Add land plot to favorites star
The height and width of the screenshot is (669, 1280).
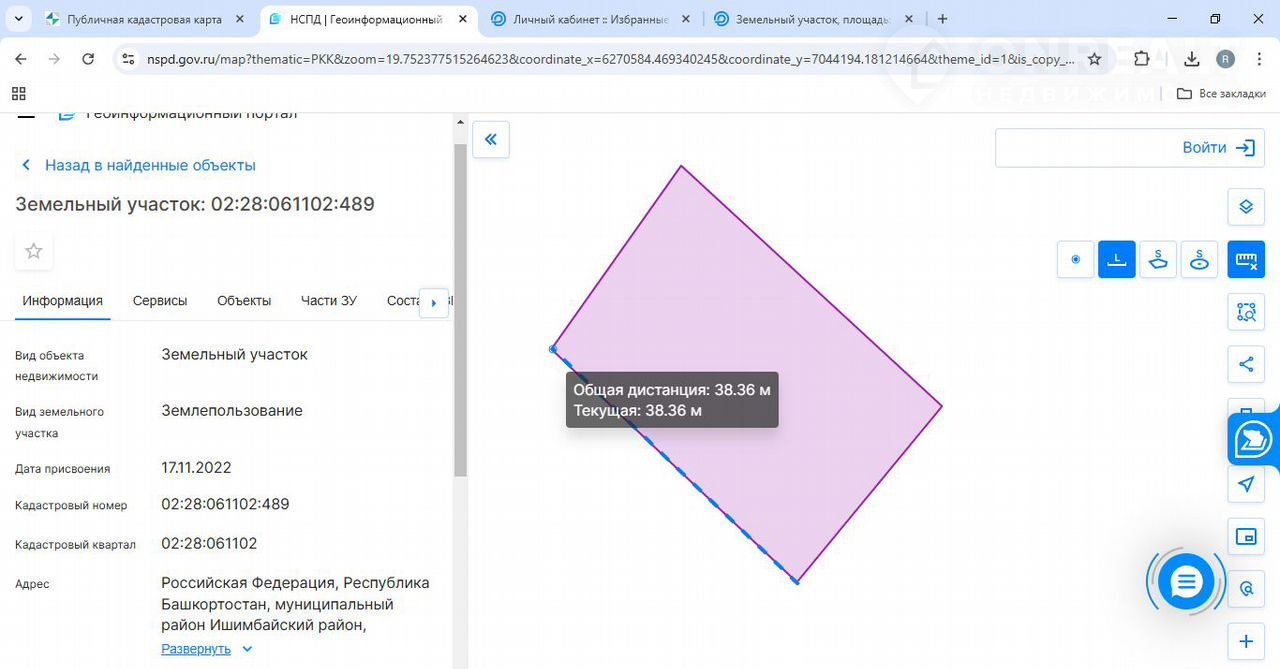tap(34, 251)
